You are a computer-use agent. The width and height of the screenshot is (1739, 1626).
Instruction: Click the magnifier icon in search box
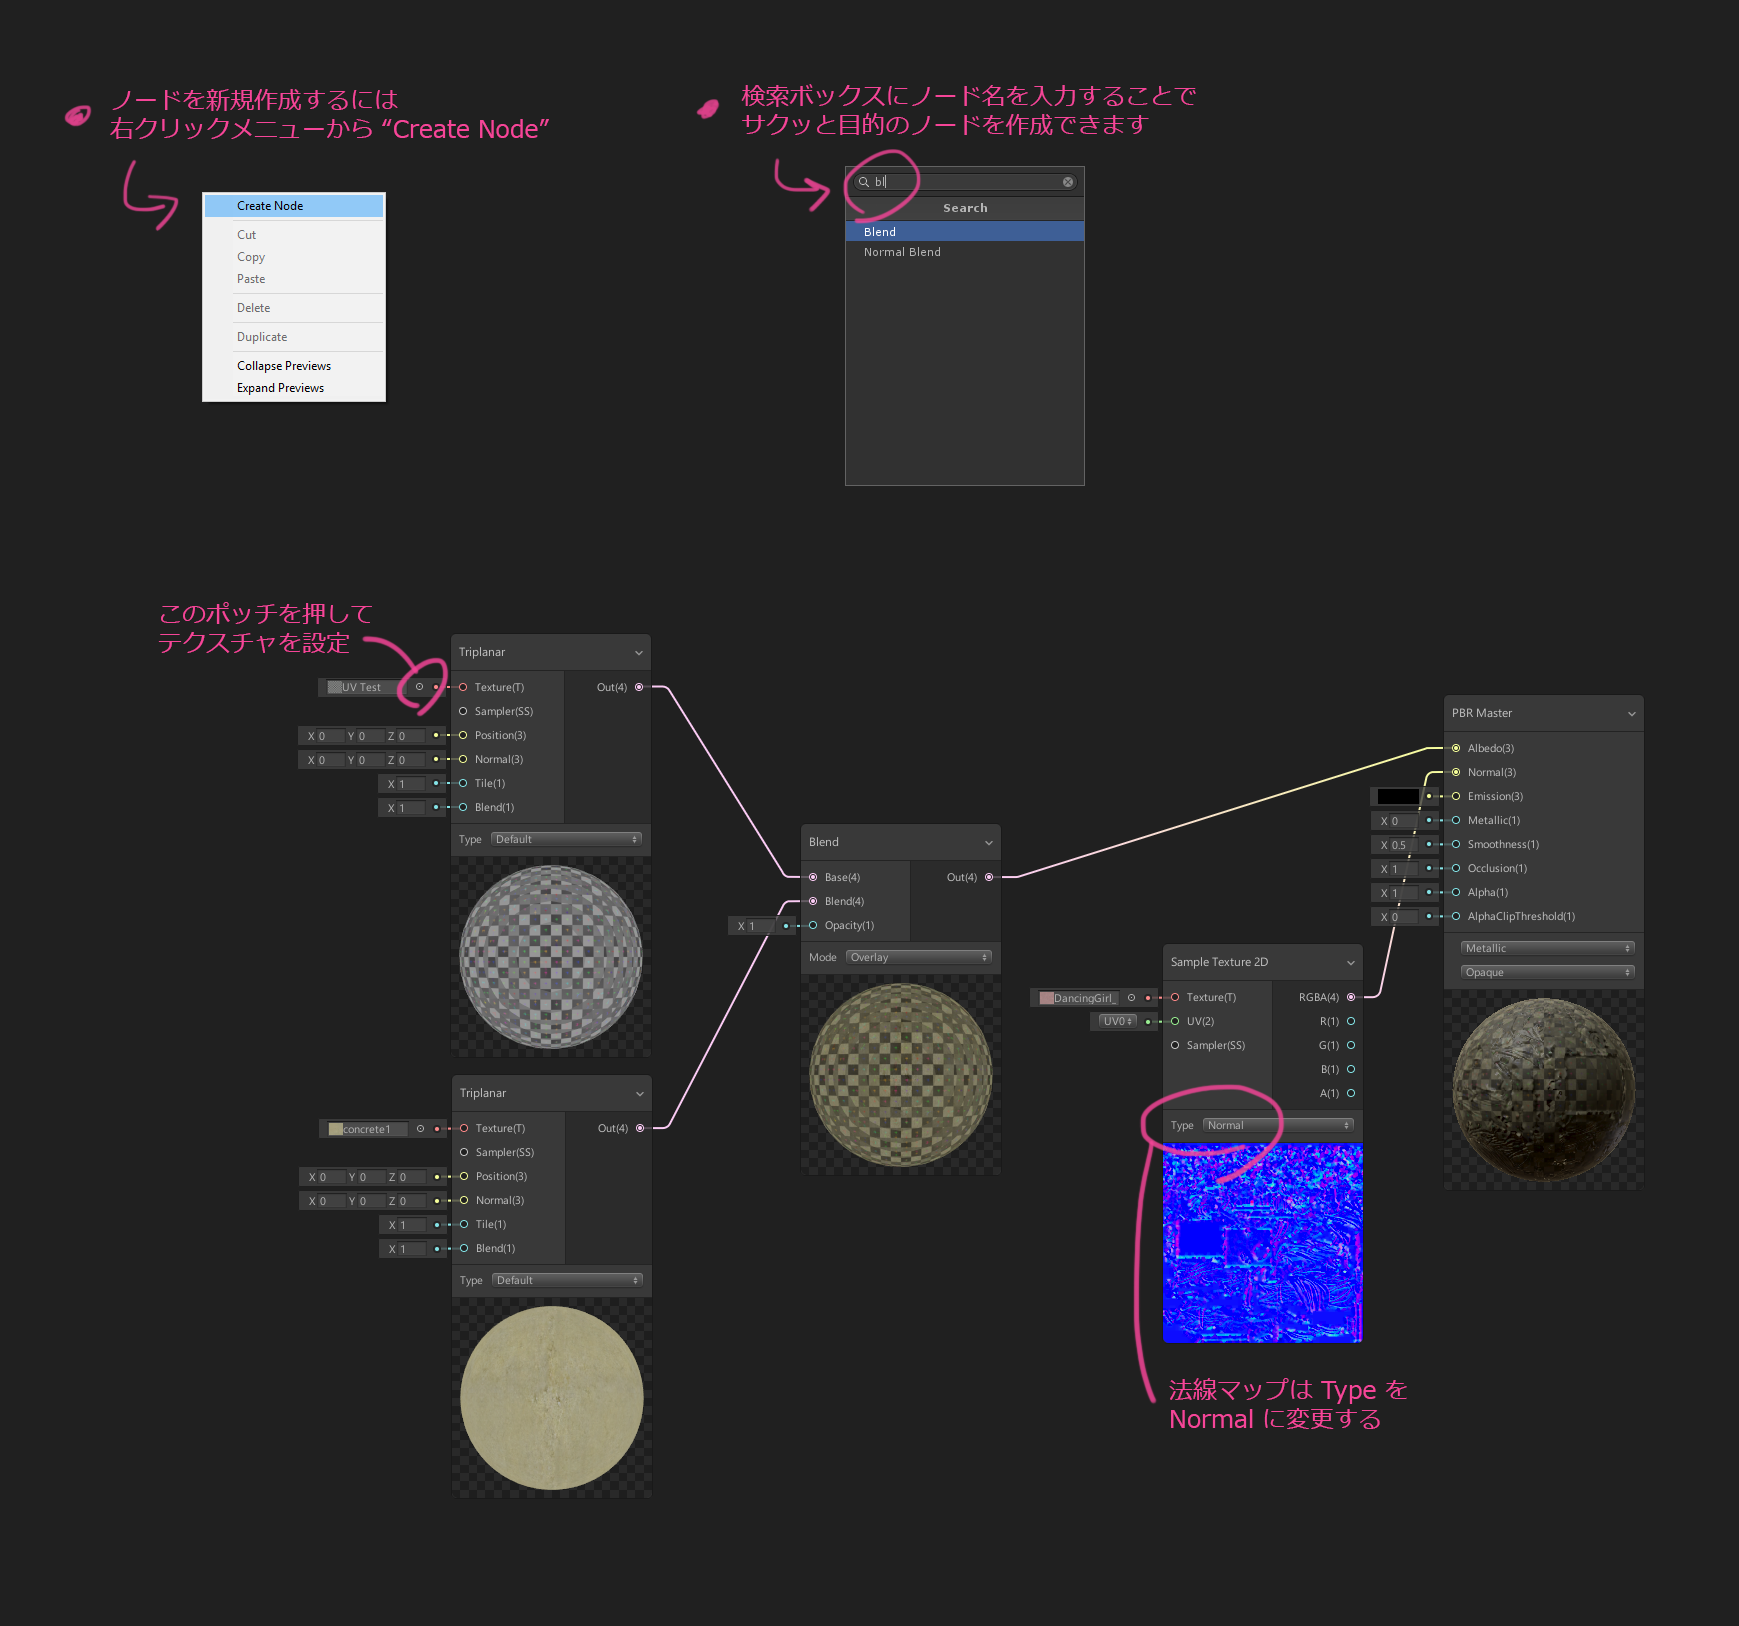pyautogui.click(x=864, y=182)
